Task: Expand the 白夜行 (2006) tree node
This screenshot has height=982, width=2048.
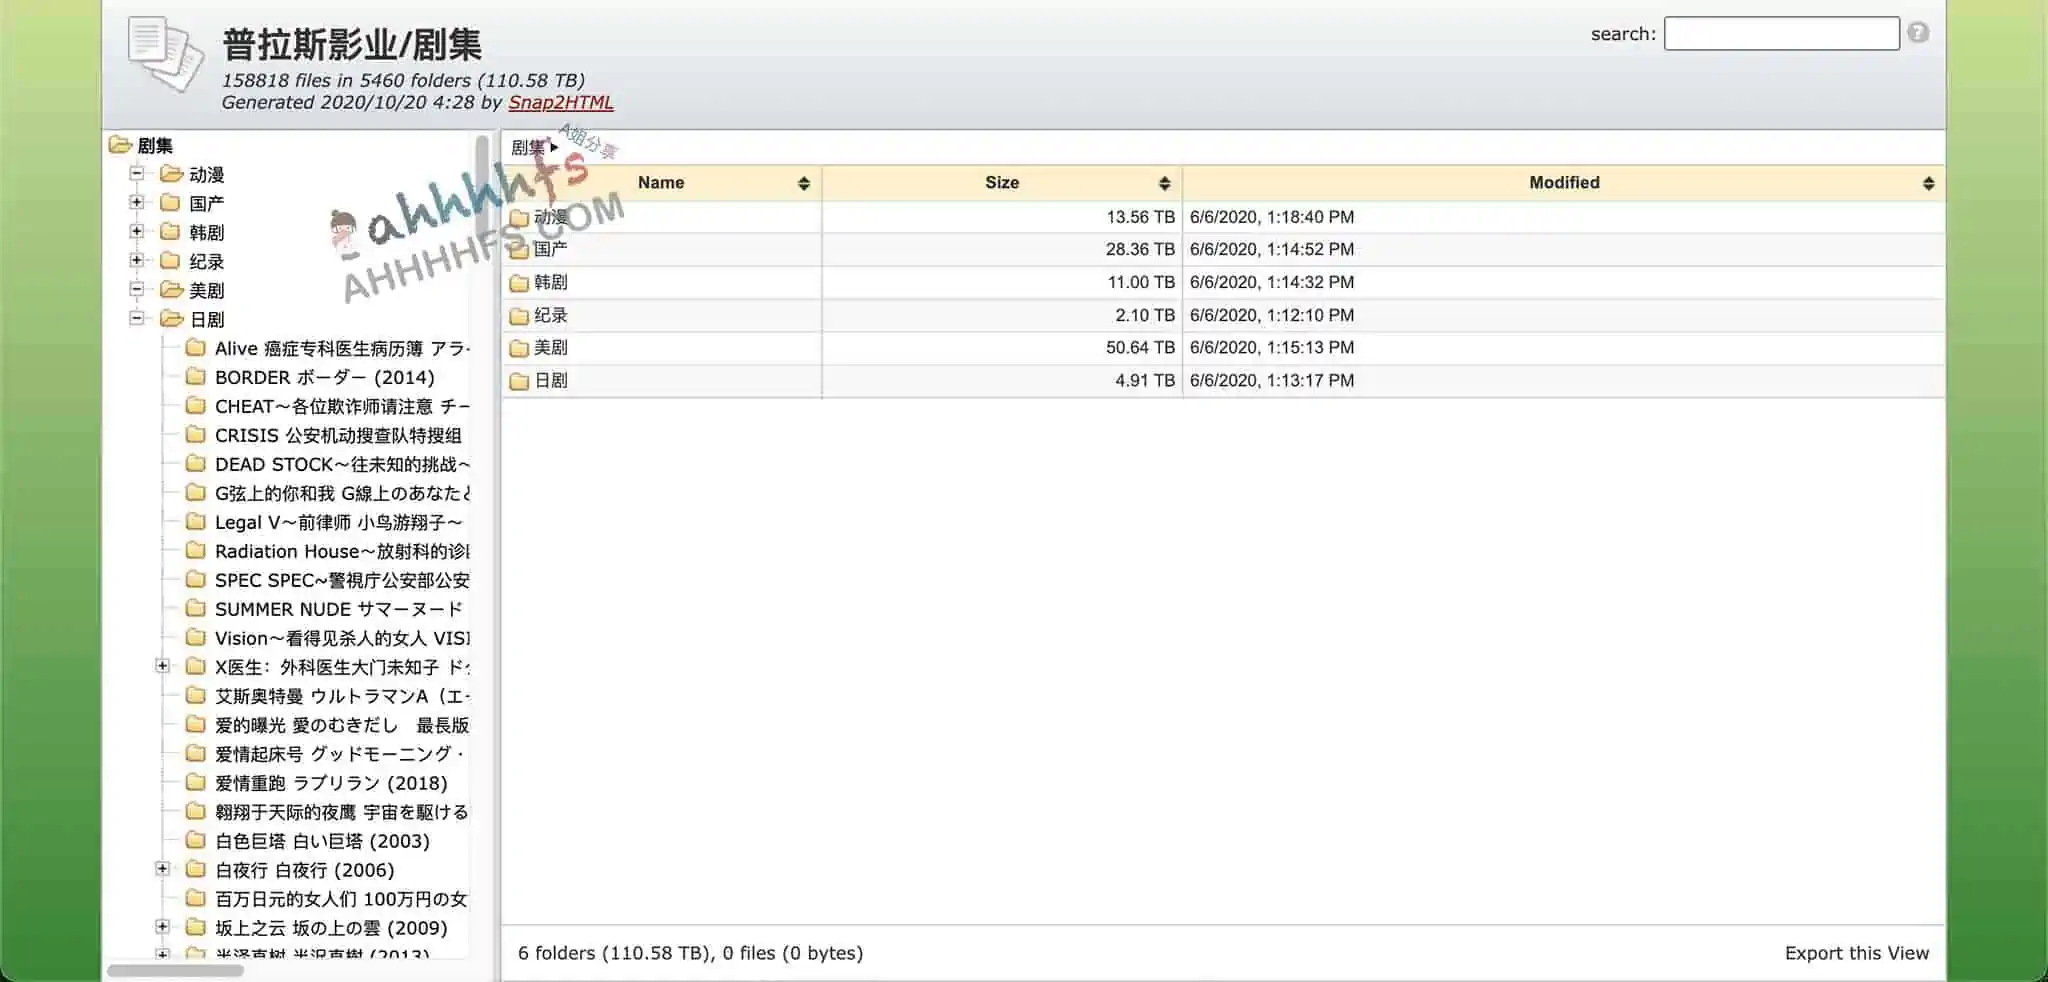Action: [x=162, y=869]
